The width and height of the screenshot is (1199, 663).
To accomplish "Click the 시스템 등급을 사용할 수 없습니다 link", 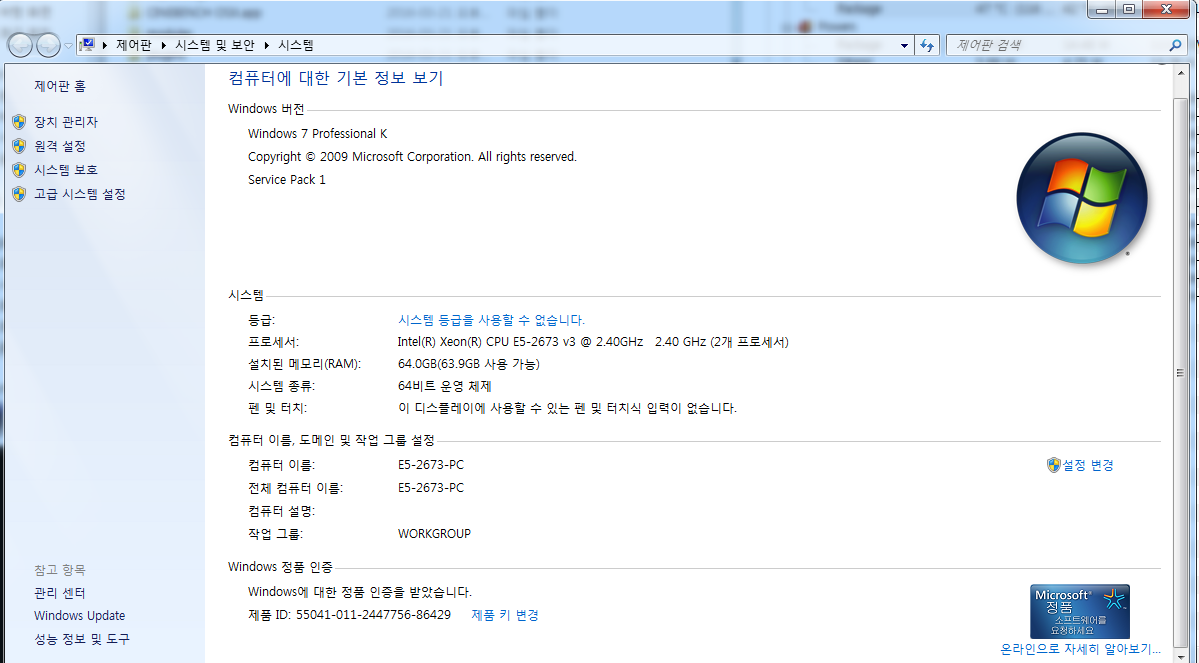I will (x=491, y=320).
